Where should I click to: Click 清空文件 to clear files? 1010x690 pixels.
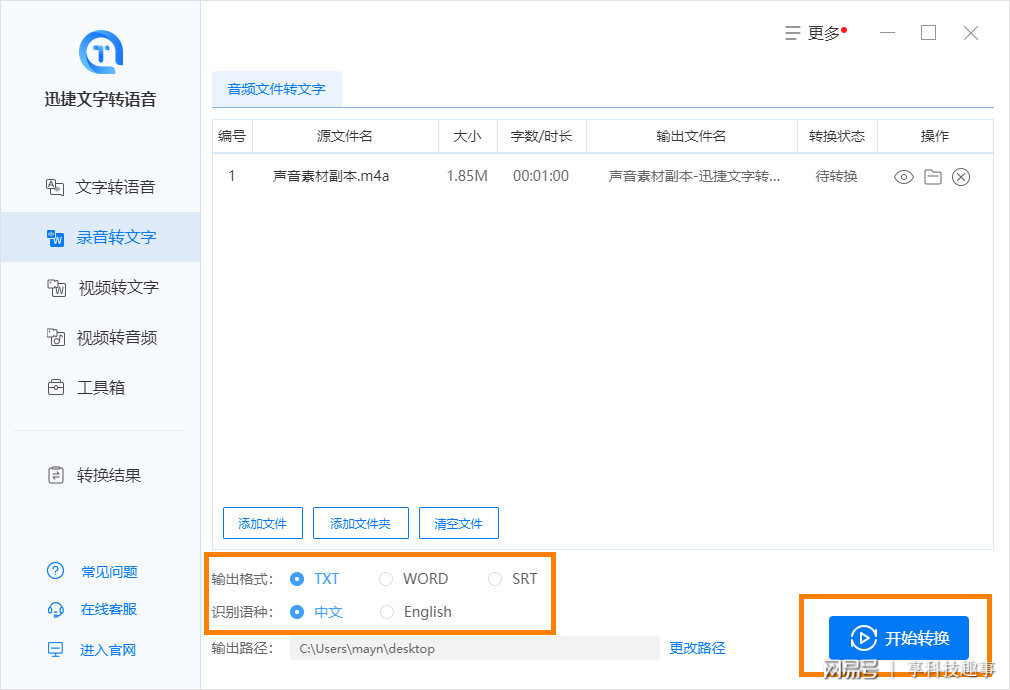pyautogui.click(x=459, y=523)
